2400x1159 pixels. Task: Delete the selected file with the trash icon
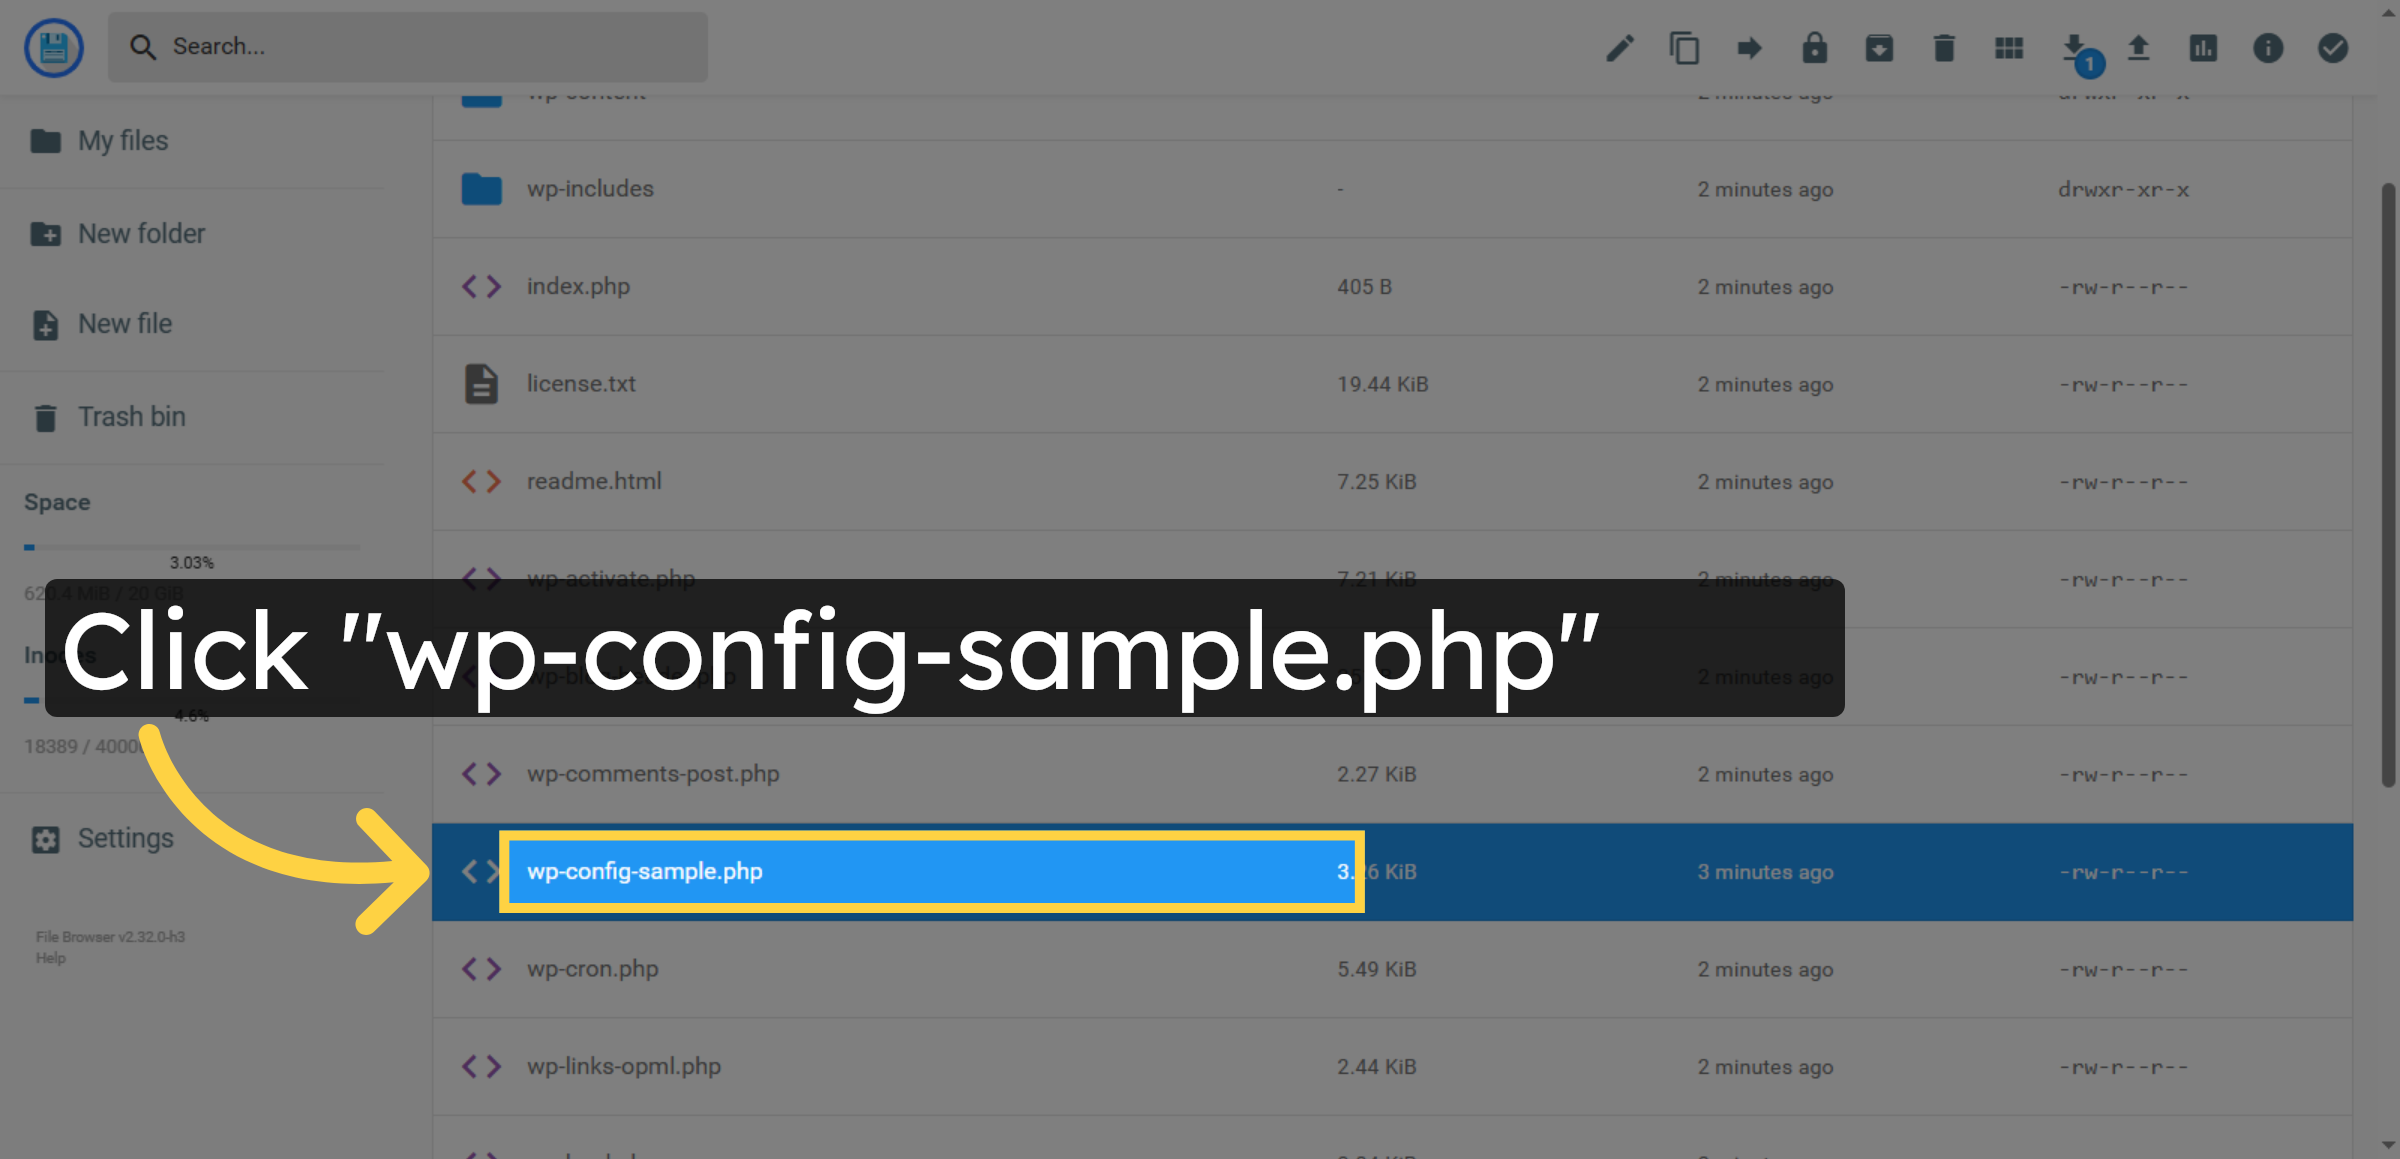pyautogui.click(x=1943, y=48)
